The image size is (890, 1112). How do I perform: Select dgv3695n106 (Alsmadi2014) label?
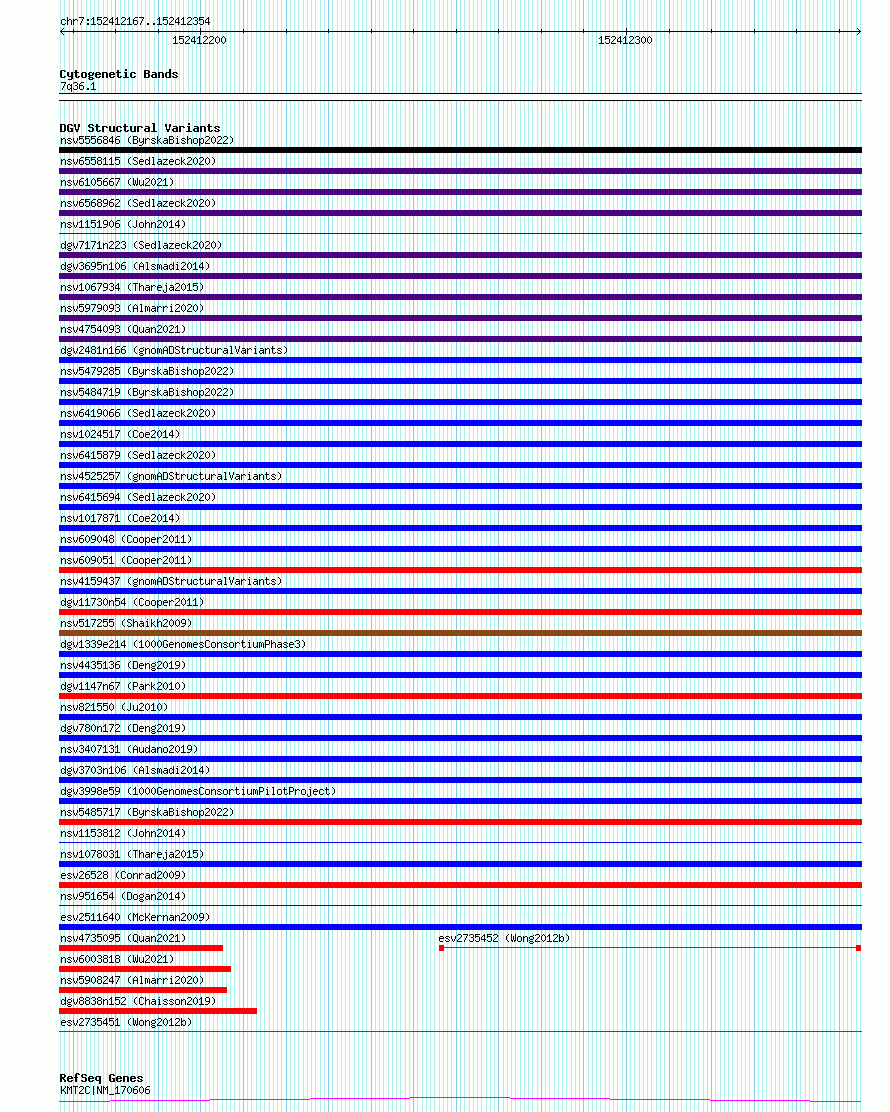(x=135, y=267)
